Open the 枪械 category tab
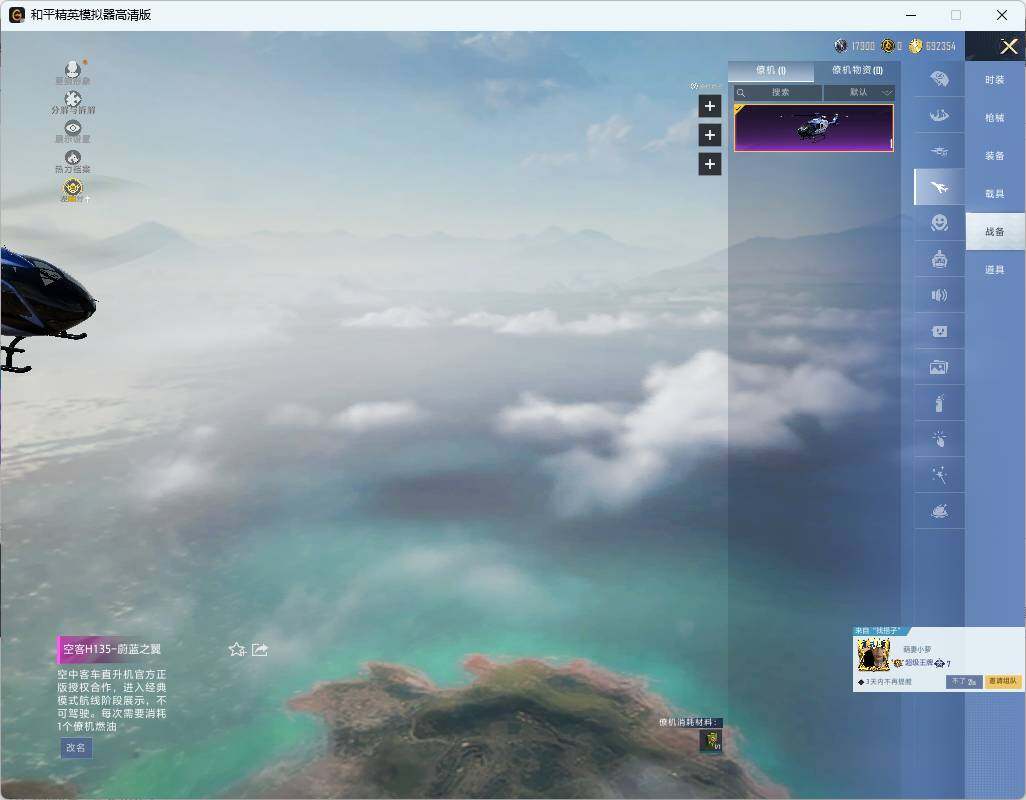This screenshot has width=1026, height=800. click(995, 118)
